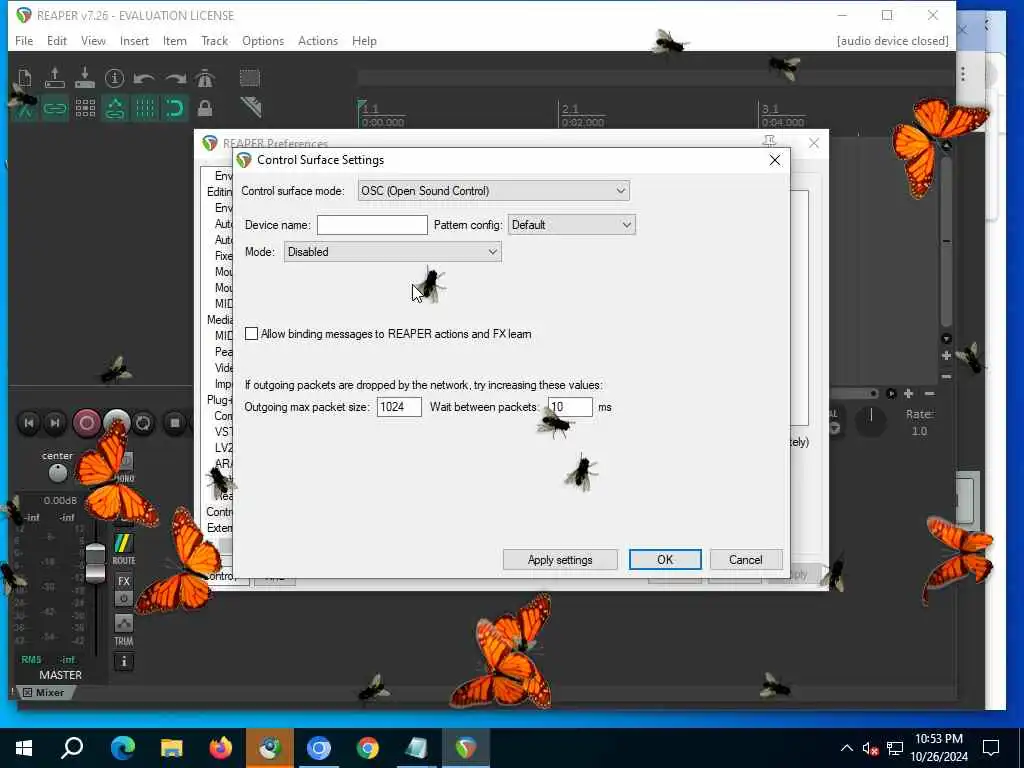Toggle grid lines icon
This screenshot has width=1024, height=768.
coord(145,108)
